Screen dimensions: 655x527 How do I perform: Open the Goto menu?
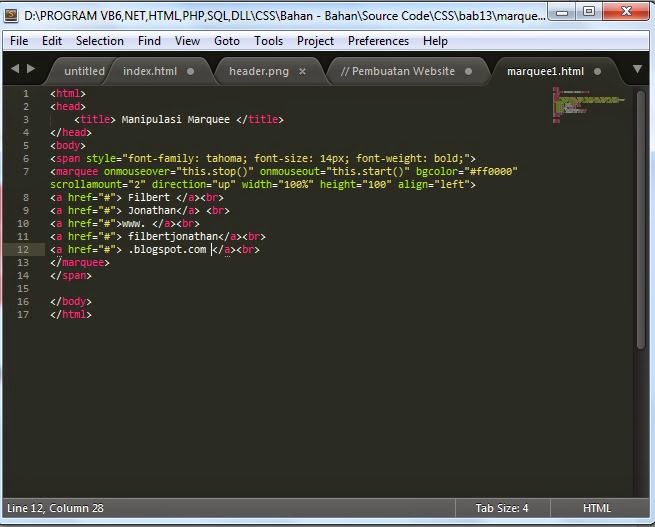[x=227, y=41]
